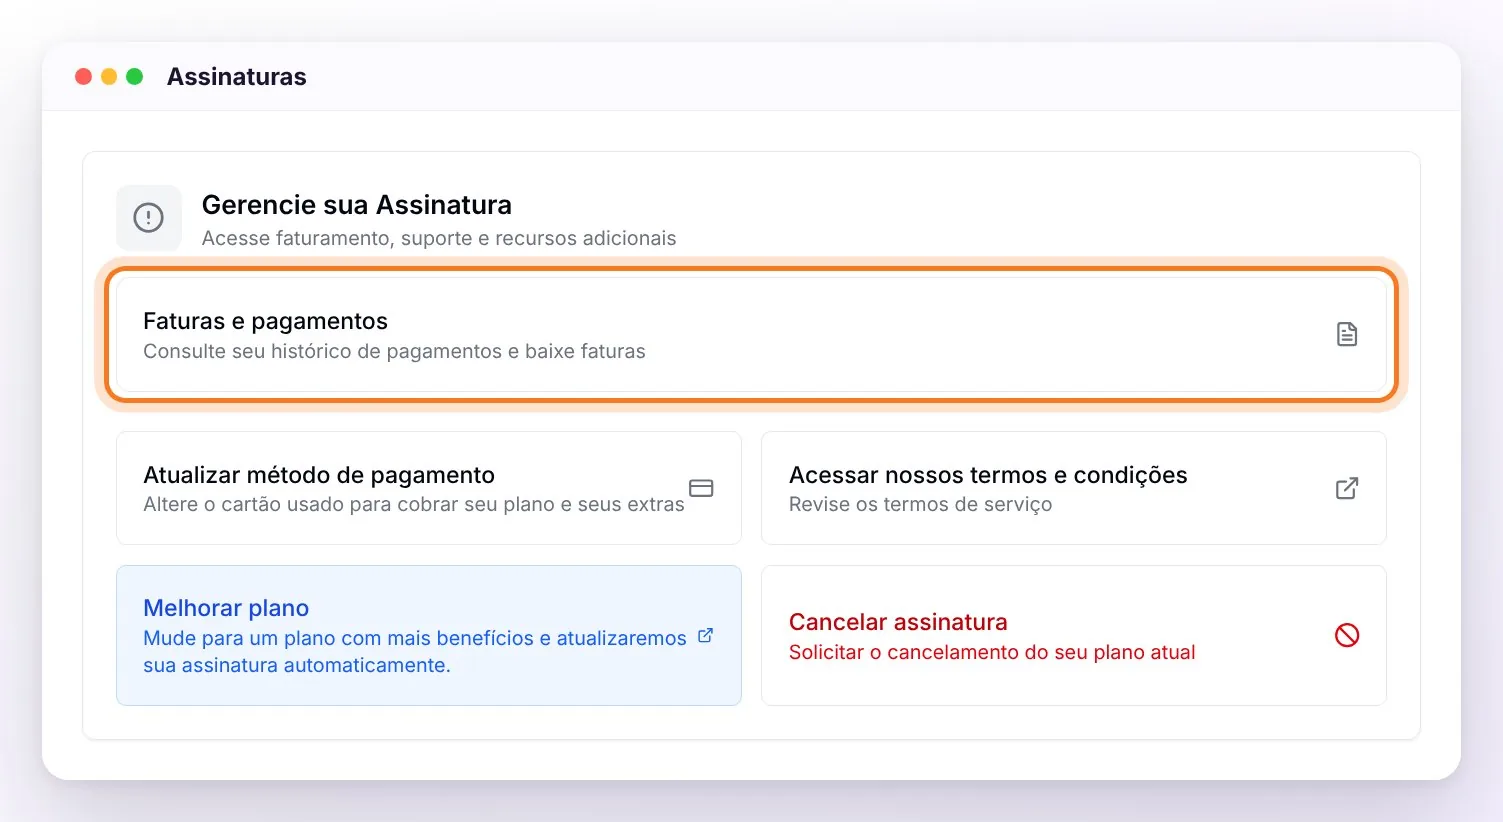This screenshot has height=822, width=1503.
Task: Click Cancelar assinatura option
Action: [x=1074, y=636]
